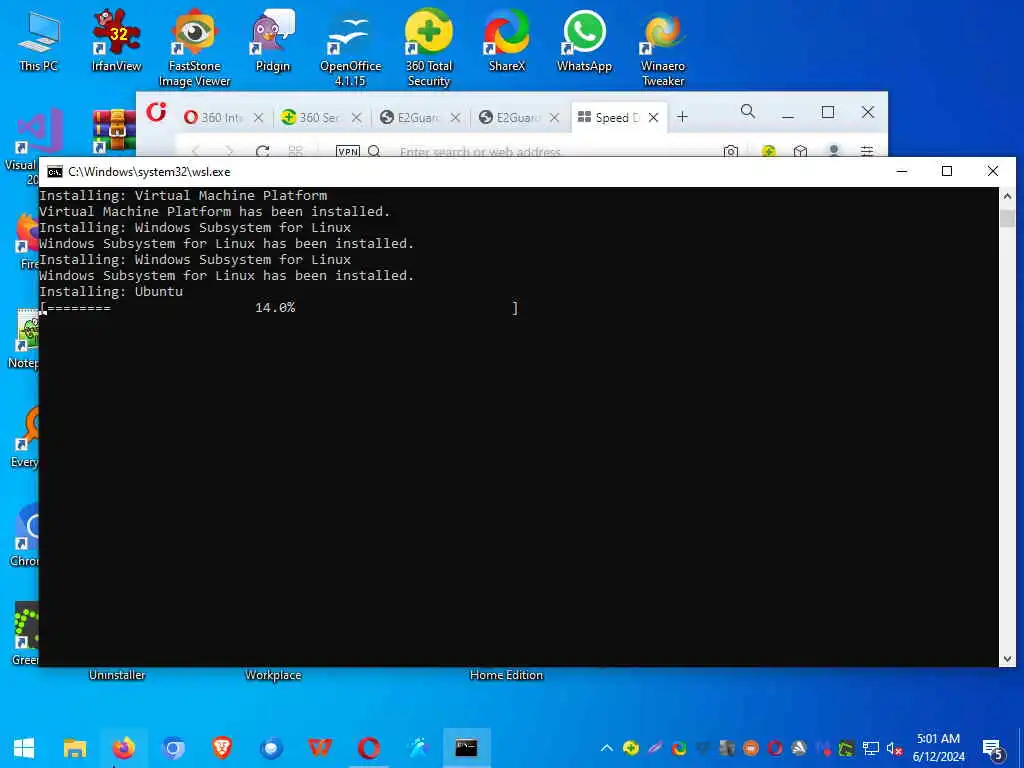The height and width of the screenshot is (768, 1024).
Task: Click the console scrollbar up arrow
Action: [x=1007, y=196]
